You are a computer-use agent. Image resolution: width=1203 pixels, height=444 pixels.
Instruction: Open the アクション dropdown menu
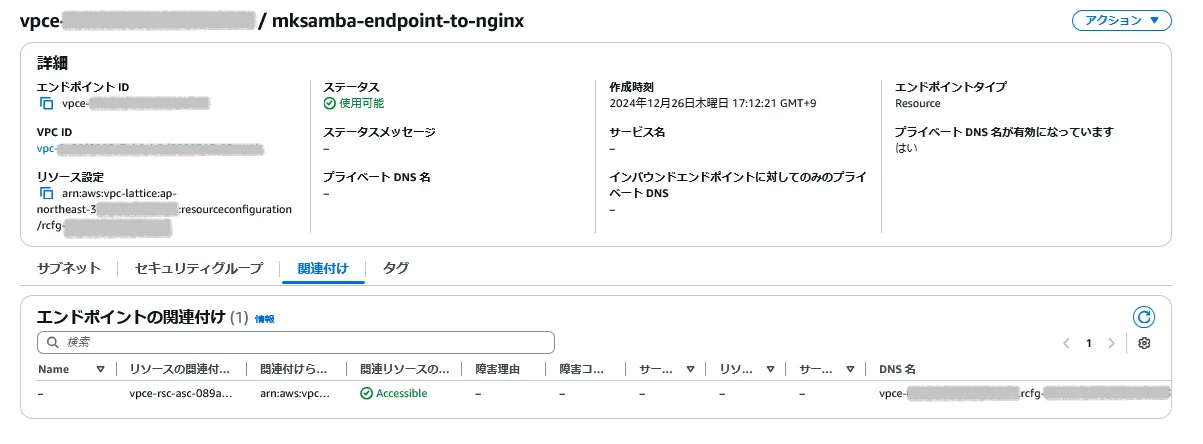1120,20
